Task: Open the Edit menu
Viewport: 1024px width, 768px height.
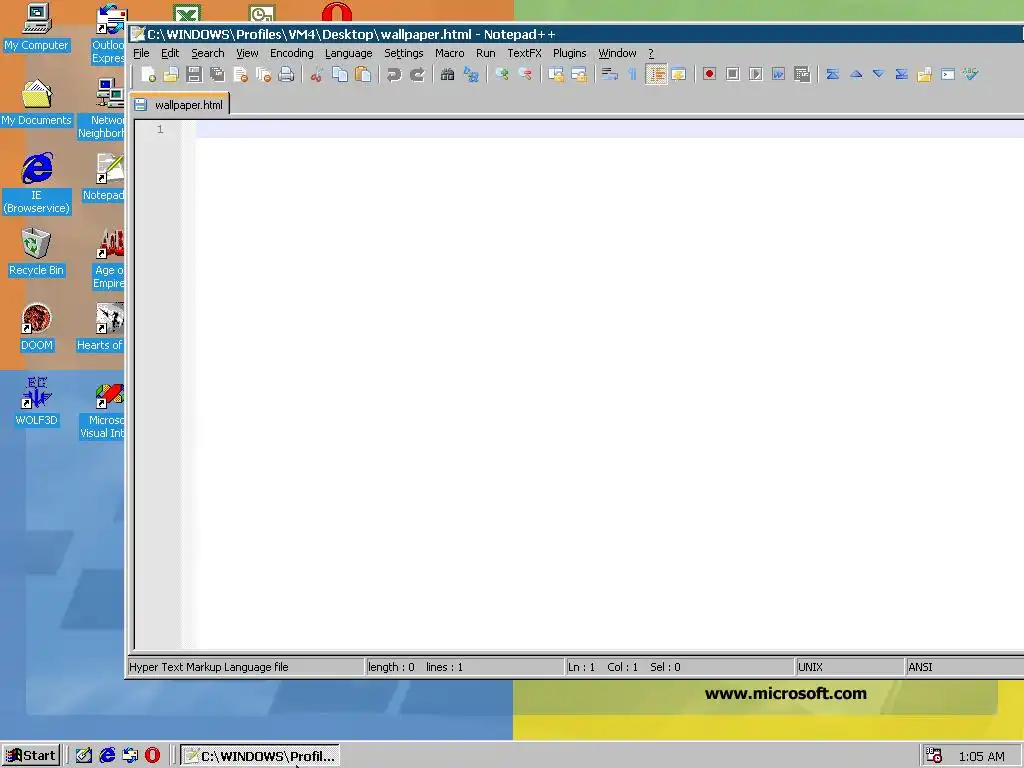Action: 170,54
